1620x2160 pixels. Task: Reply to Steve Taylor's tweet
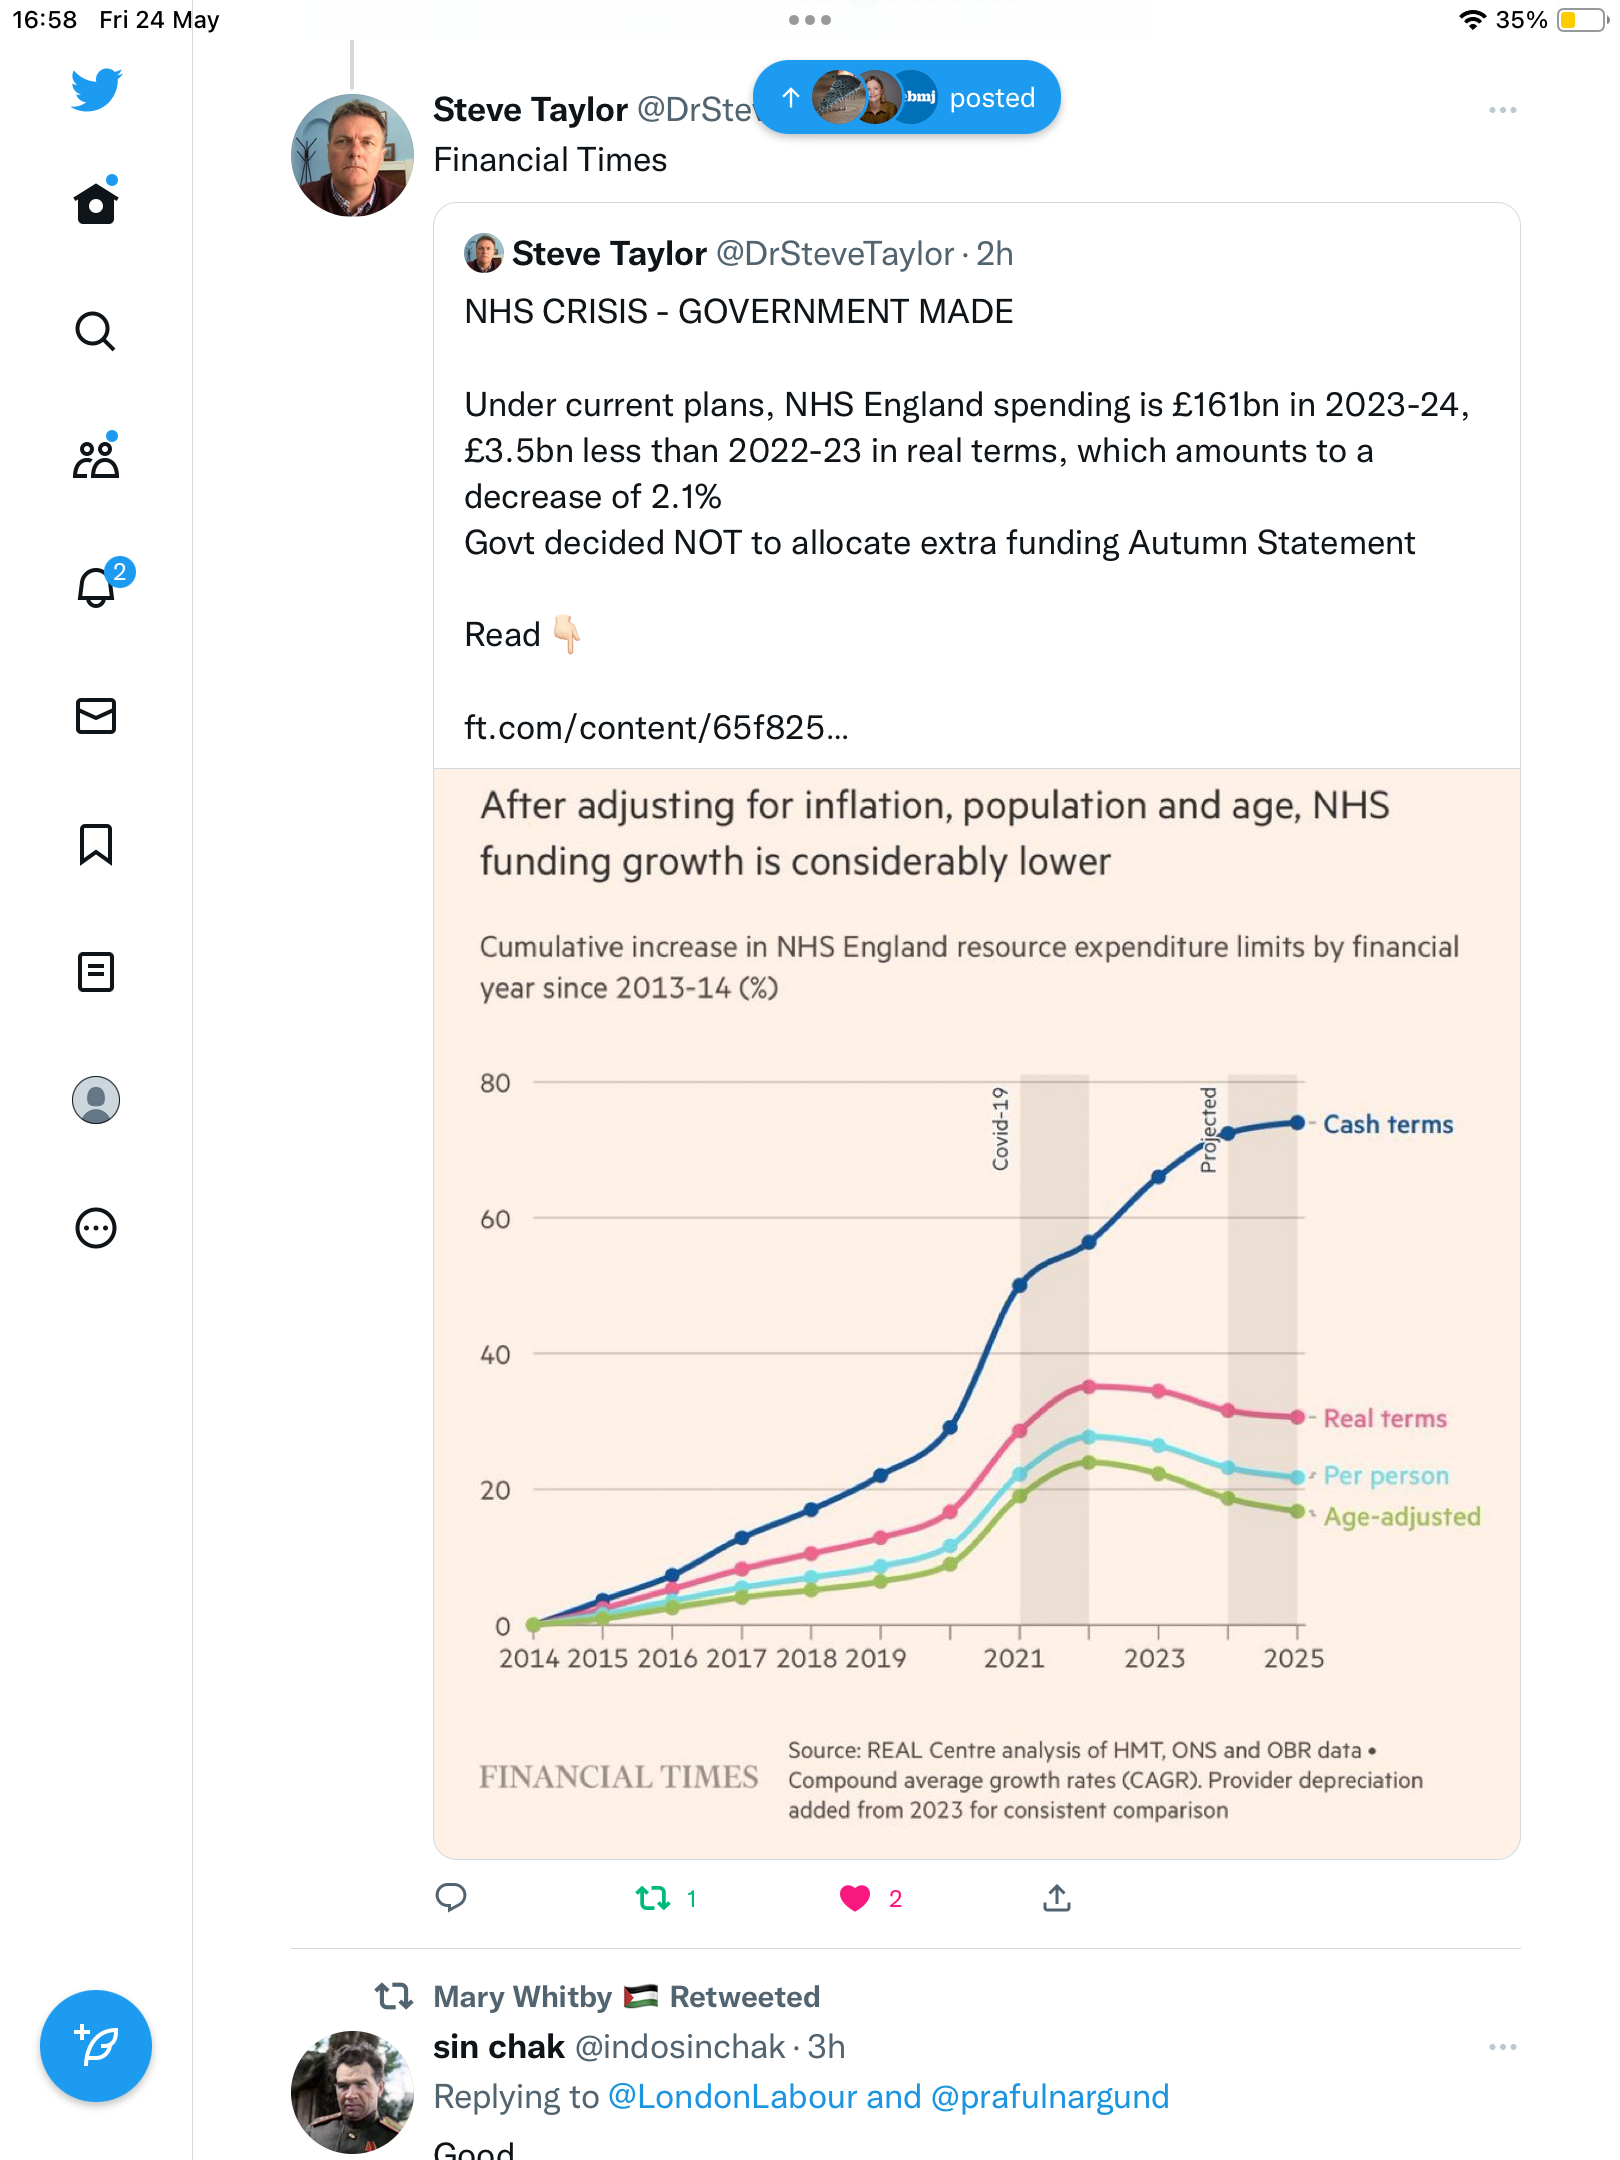pyautogui.click(x=451, y=1897)
